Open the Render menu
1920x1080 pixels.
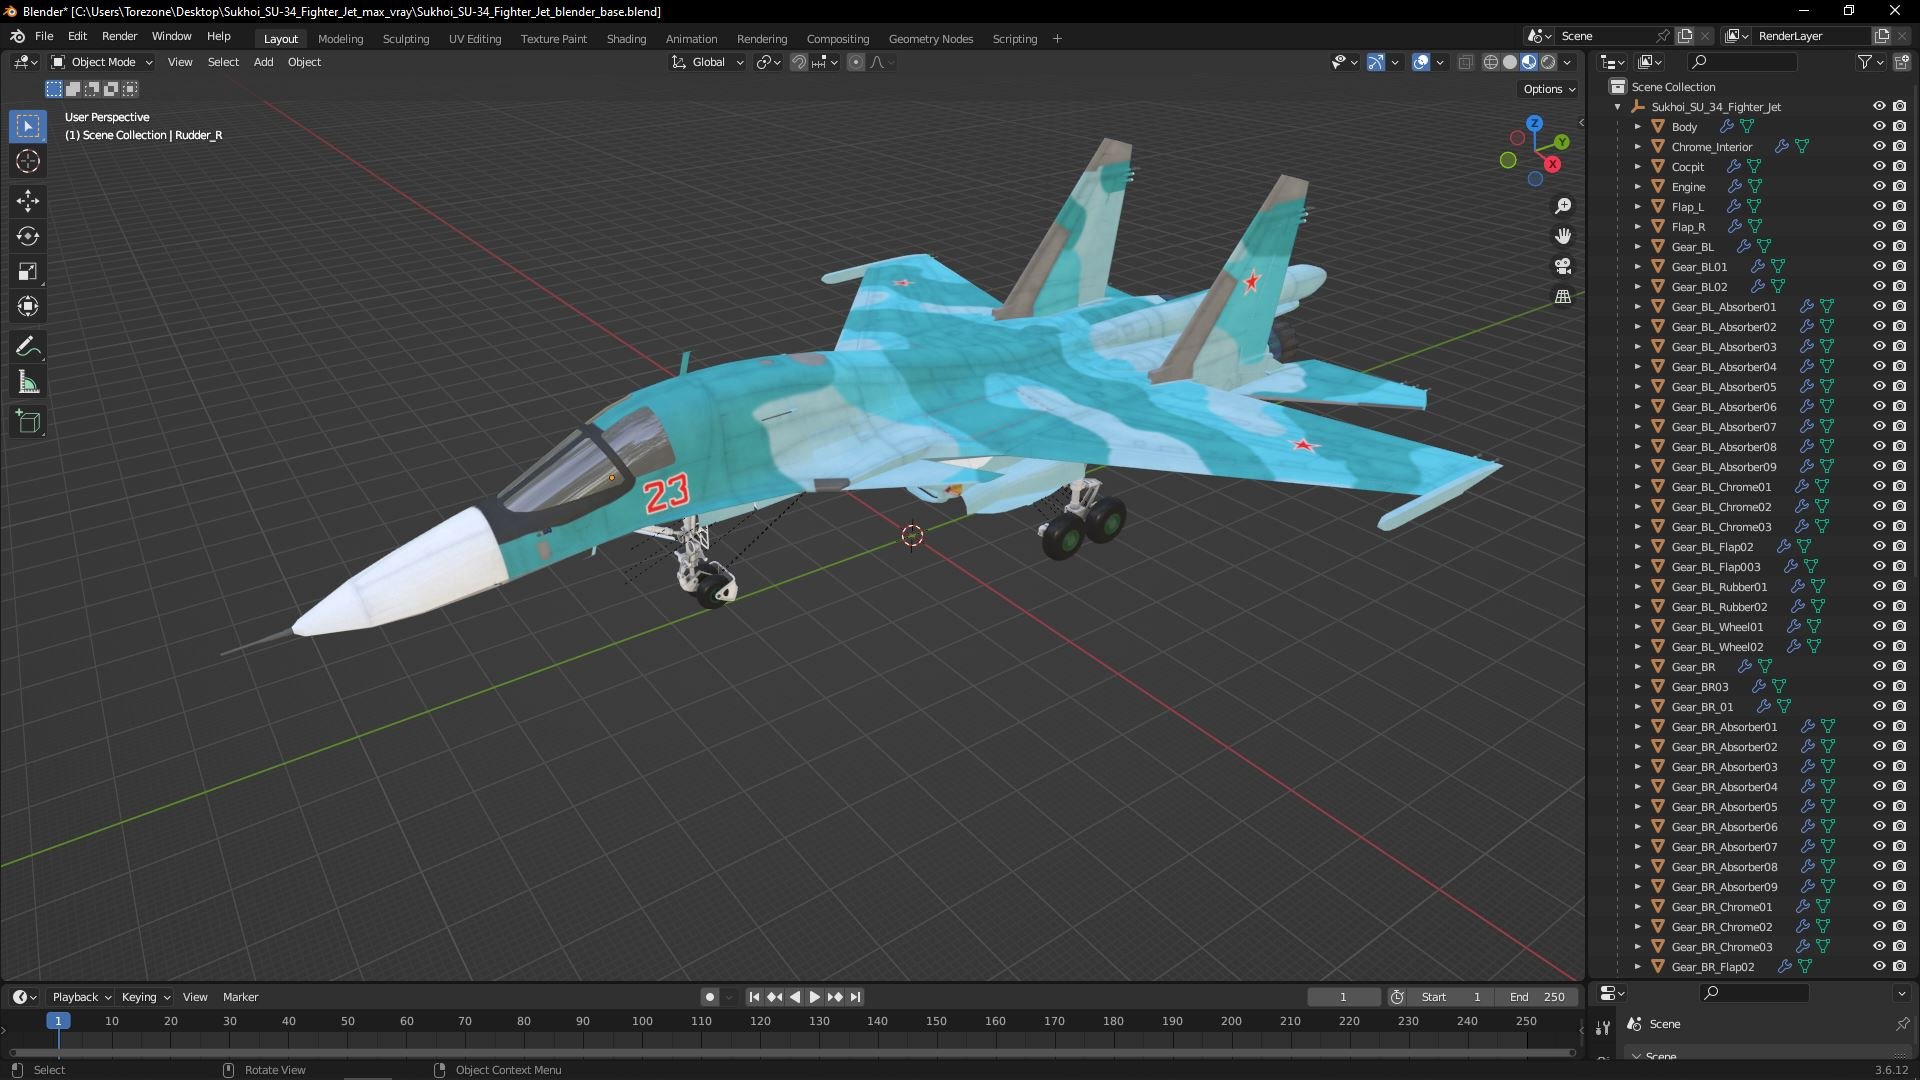(119, 36)
